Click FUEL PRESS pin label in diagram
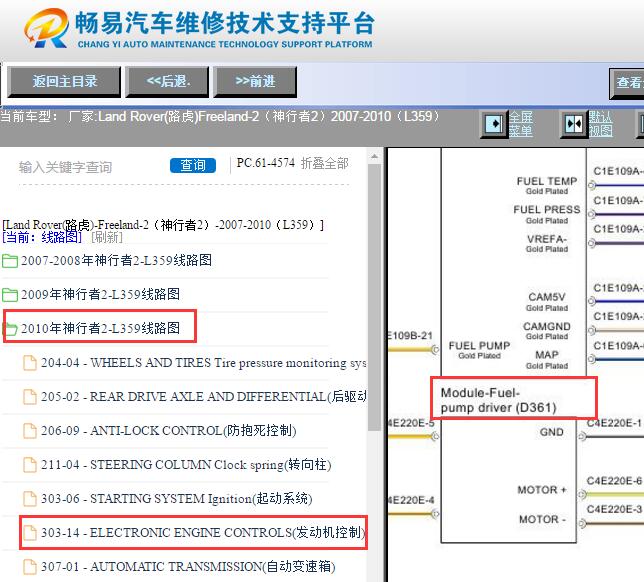Image resolution: width=644 pixels, height=582 pixels. tap(547, 209)
